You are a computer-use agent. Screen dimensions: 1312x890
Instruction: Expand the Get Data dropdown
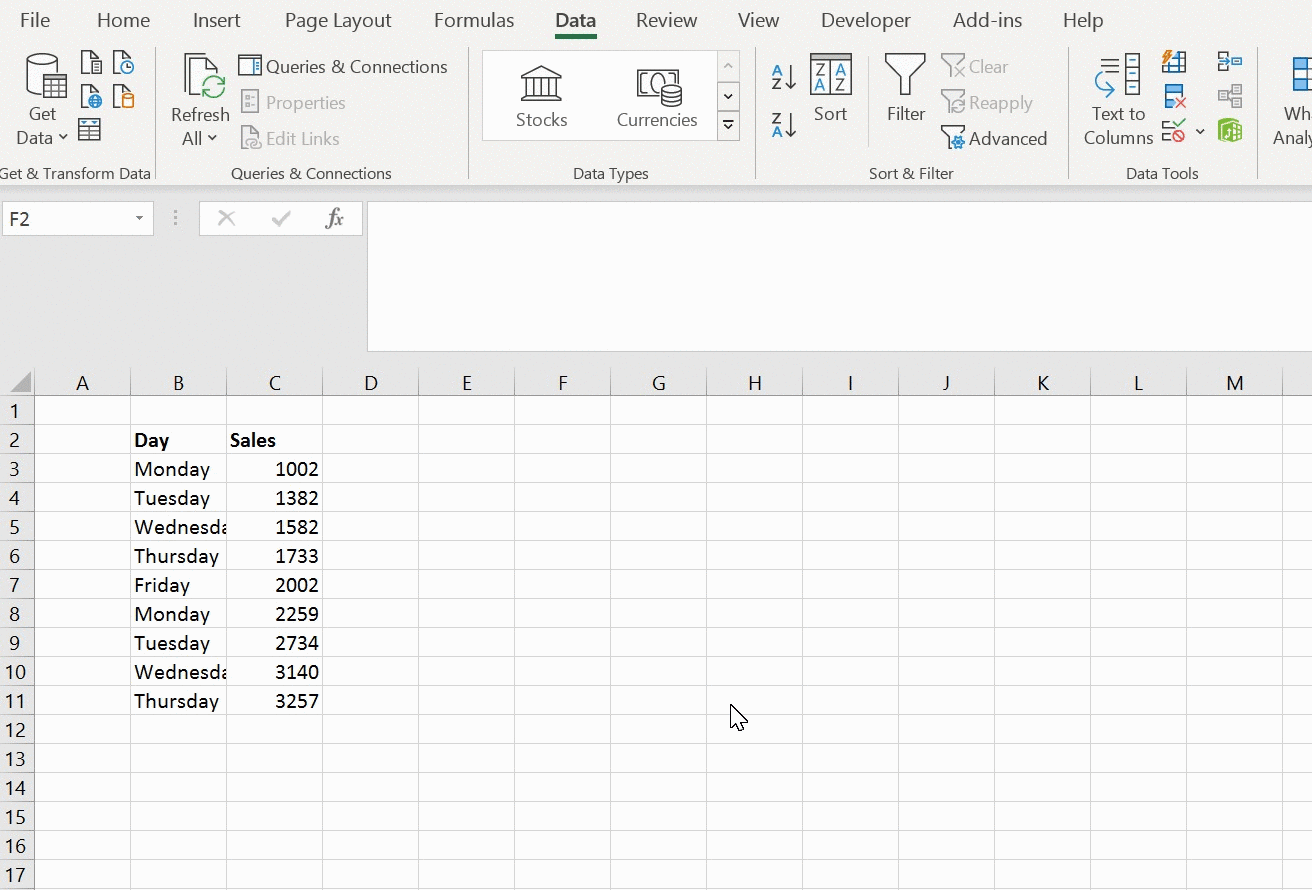coord(43,138)
